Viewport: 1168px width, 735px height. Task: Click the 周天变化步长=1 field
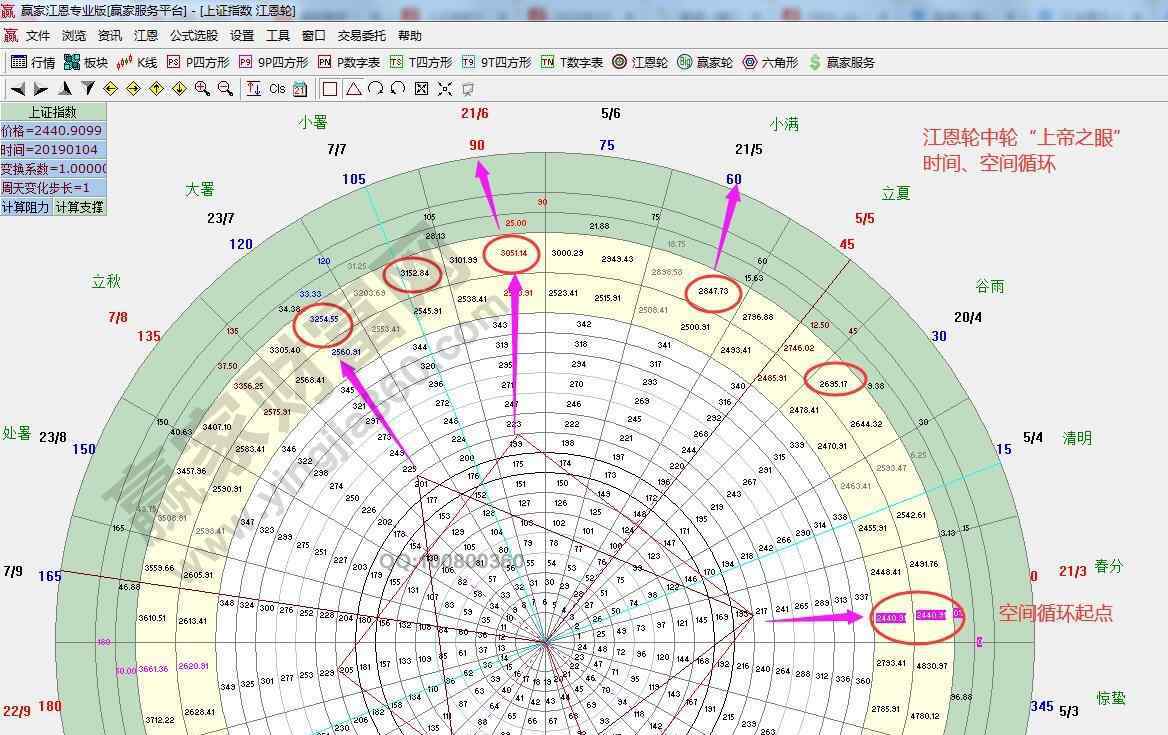[x=53, y=188]
